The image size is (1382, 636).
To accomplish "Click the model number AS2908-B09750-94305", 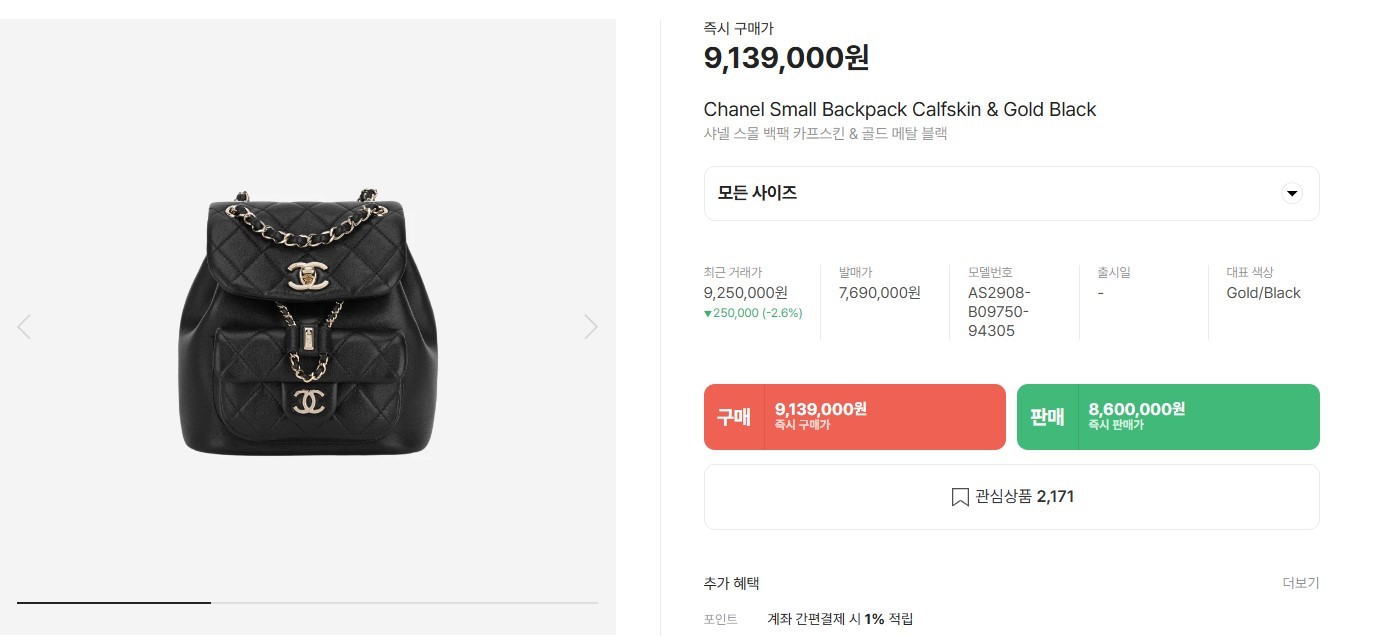I will coord(999,312).
